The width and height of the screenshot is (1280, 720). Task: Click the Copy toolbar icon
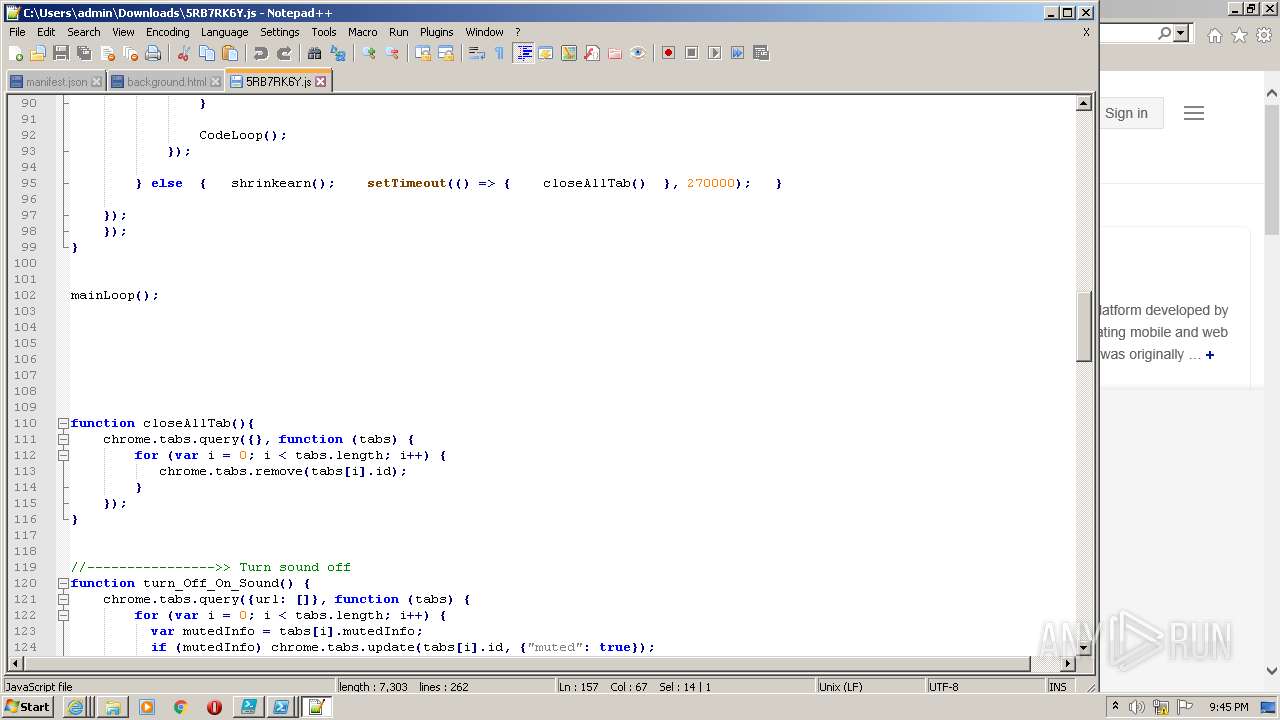click(x=207, y=53)
